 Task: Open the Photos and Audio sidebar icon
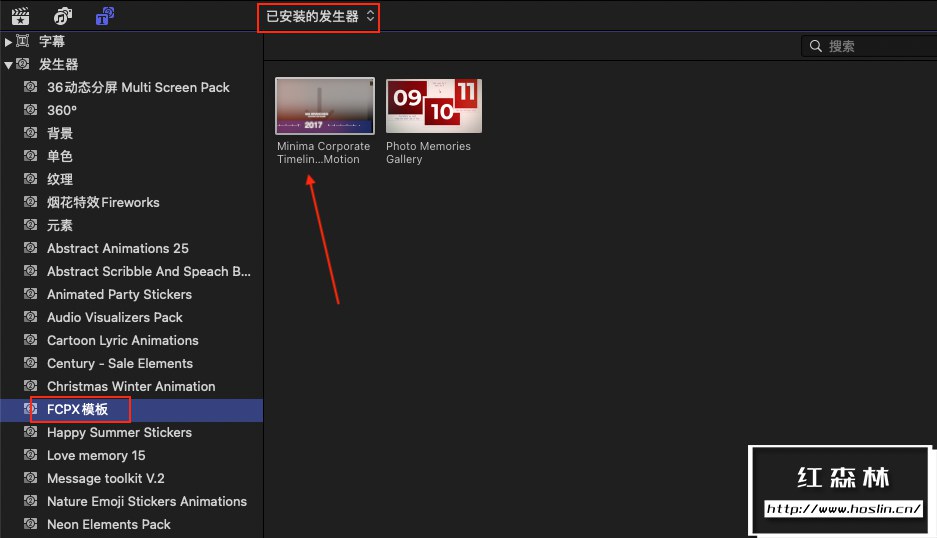(x=63, y=16)
